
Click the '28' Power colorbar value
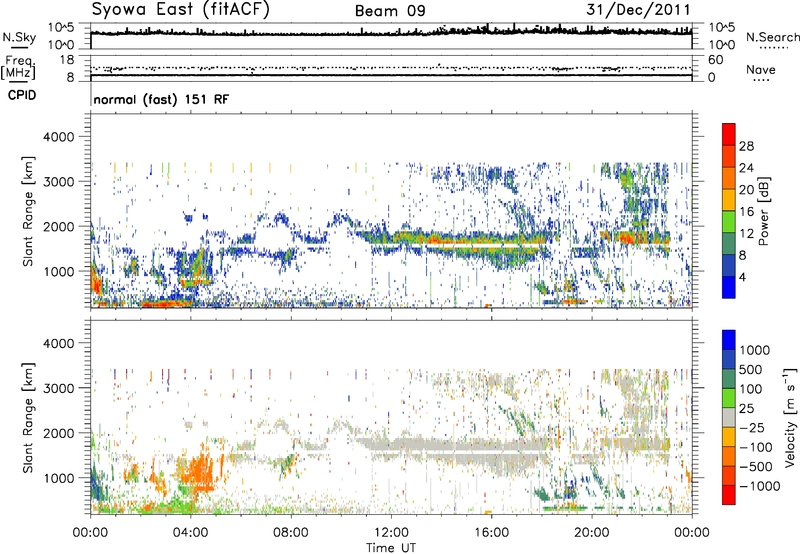pyautogui.click(x=746, y=146)
